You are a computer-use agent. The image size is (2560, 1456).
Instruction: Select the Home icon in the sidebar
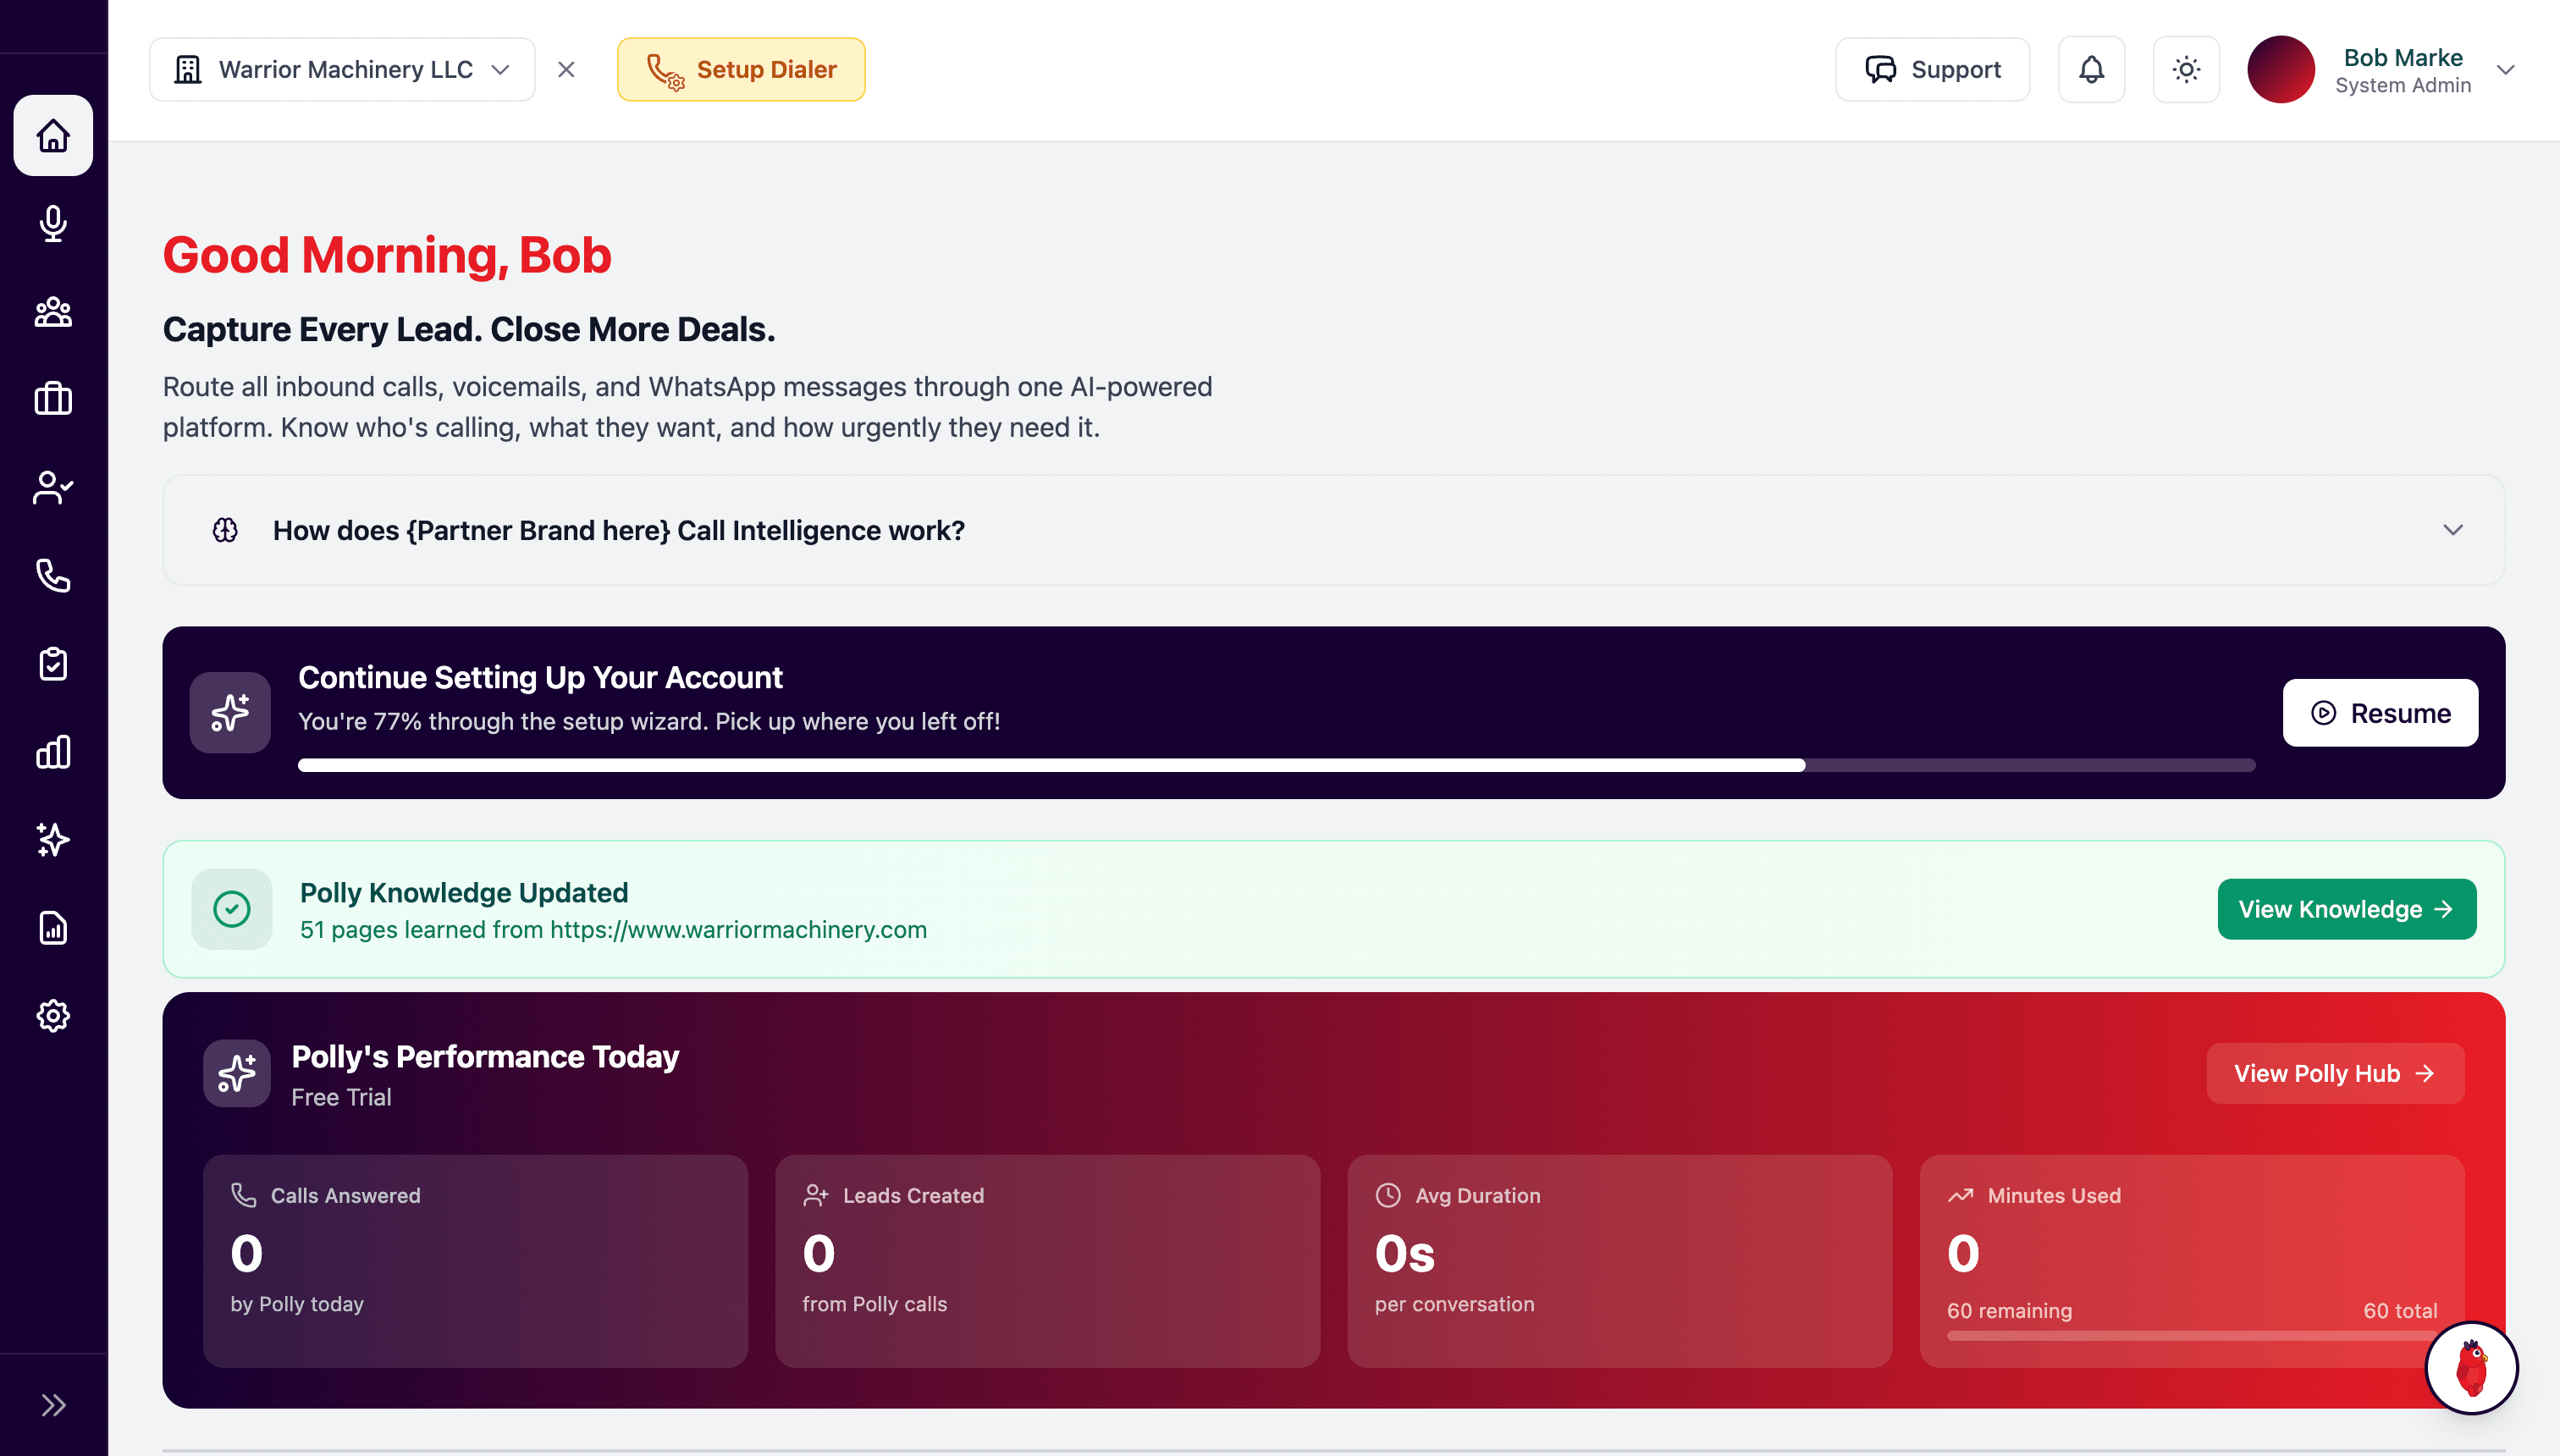point(53,136)
